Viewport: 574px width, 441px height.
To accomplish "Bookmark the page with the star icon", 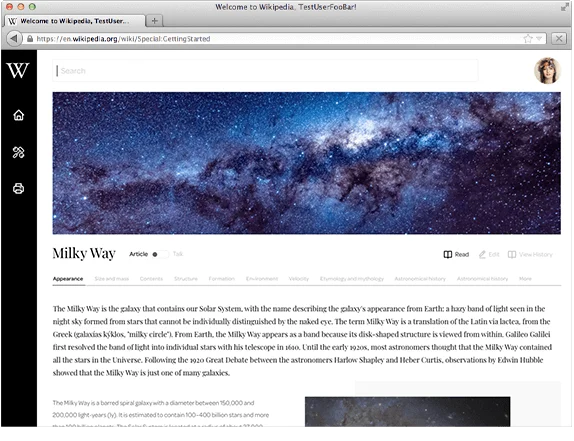I will coord(528,39).
